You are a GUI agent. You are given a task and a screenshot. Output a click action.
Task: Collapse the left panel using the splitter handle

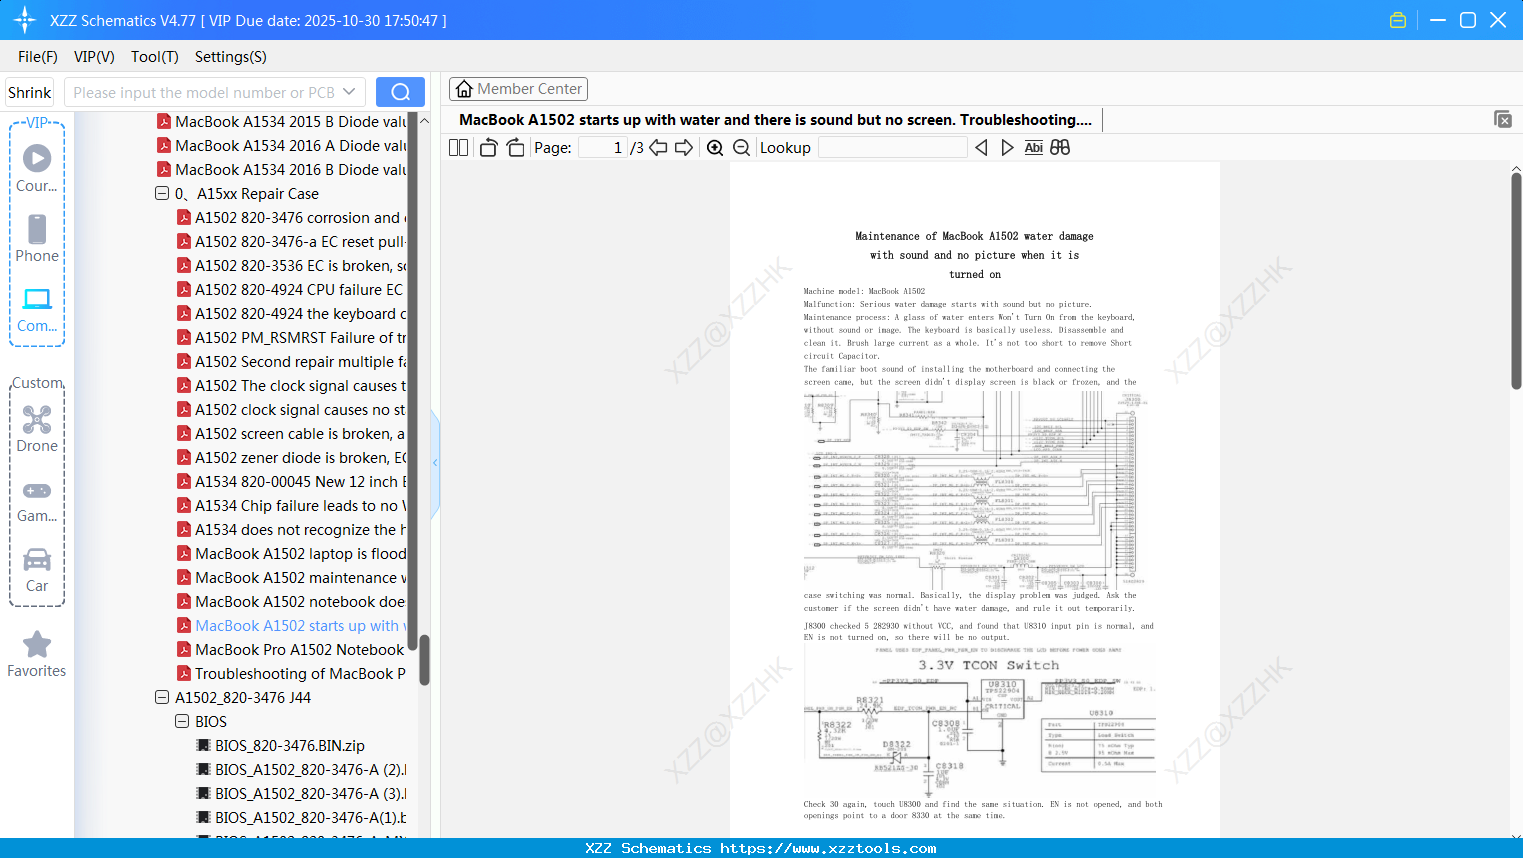click(435, 462)
